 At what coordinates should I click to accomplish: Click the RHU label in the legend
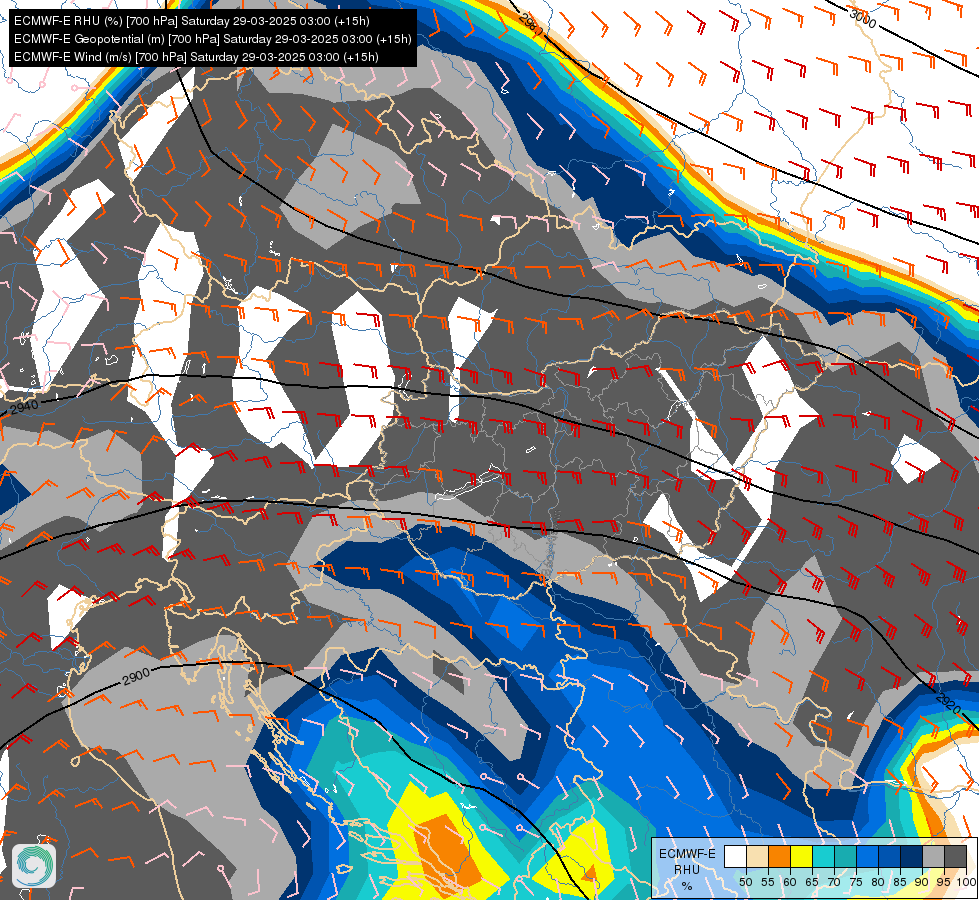[x=687, y=870]
